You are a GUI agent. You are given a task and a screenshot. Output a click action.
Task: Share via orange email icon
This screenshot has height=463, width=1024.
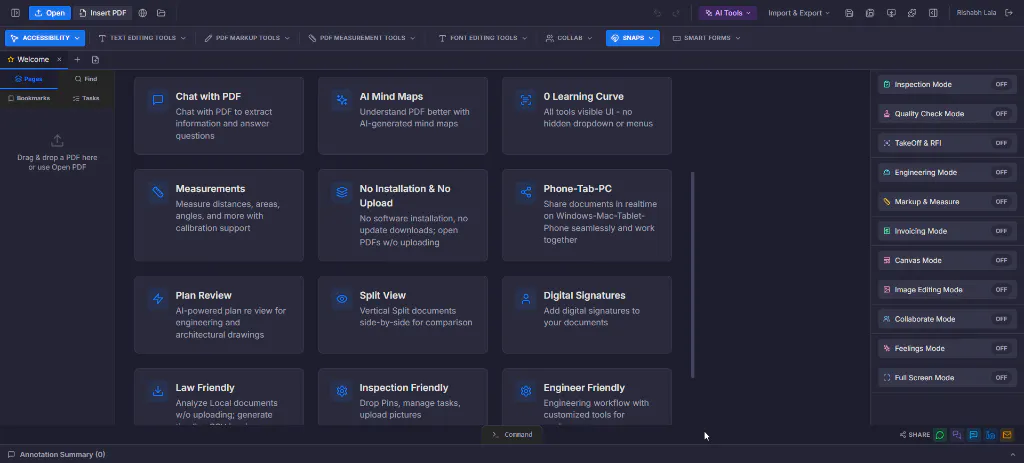pyautogui.click(x=1007, y=435)
